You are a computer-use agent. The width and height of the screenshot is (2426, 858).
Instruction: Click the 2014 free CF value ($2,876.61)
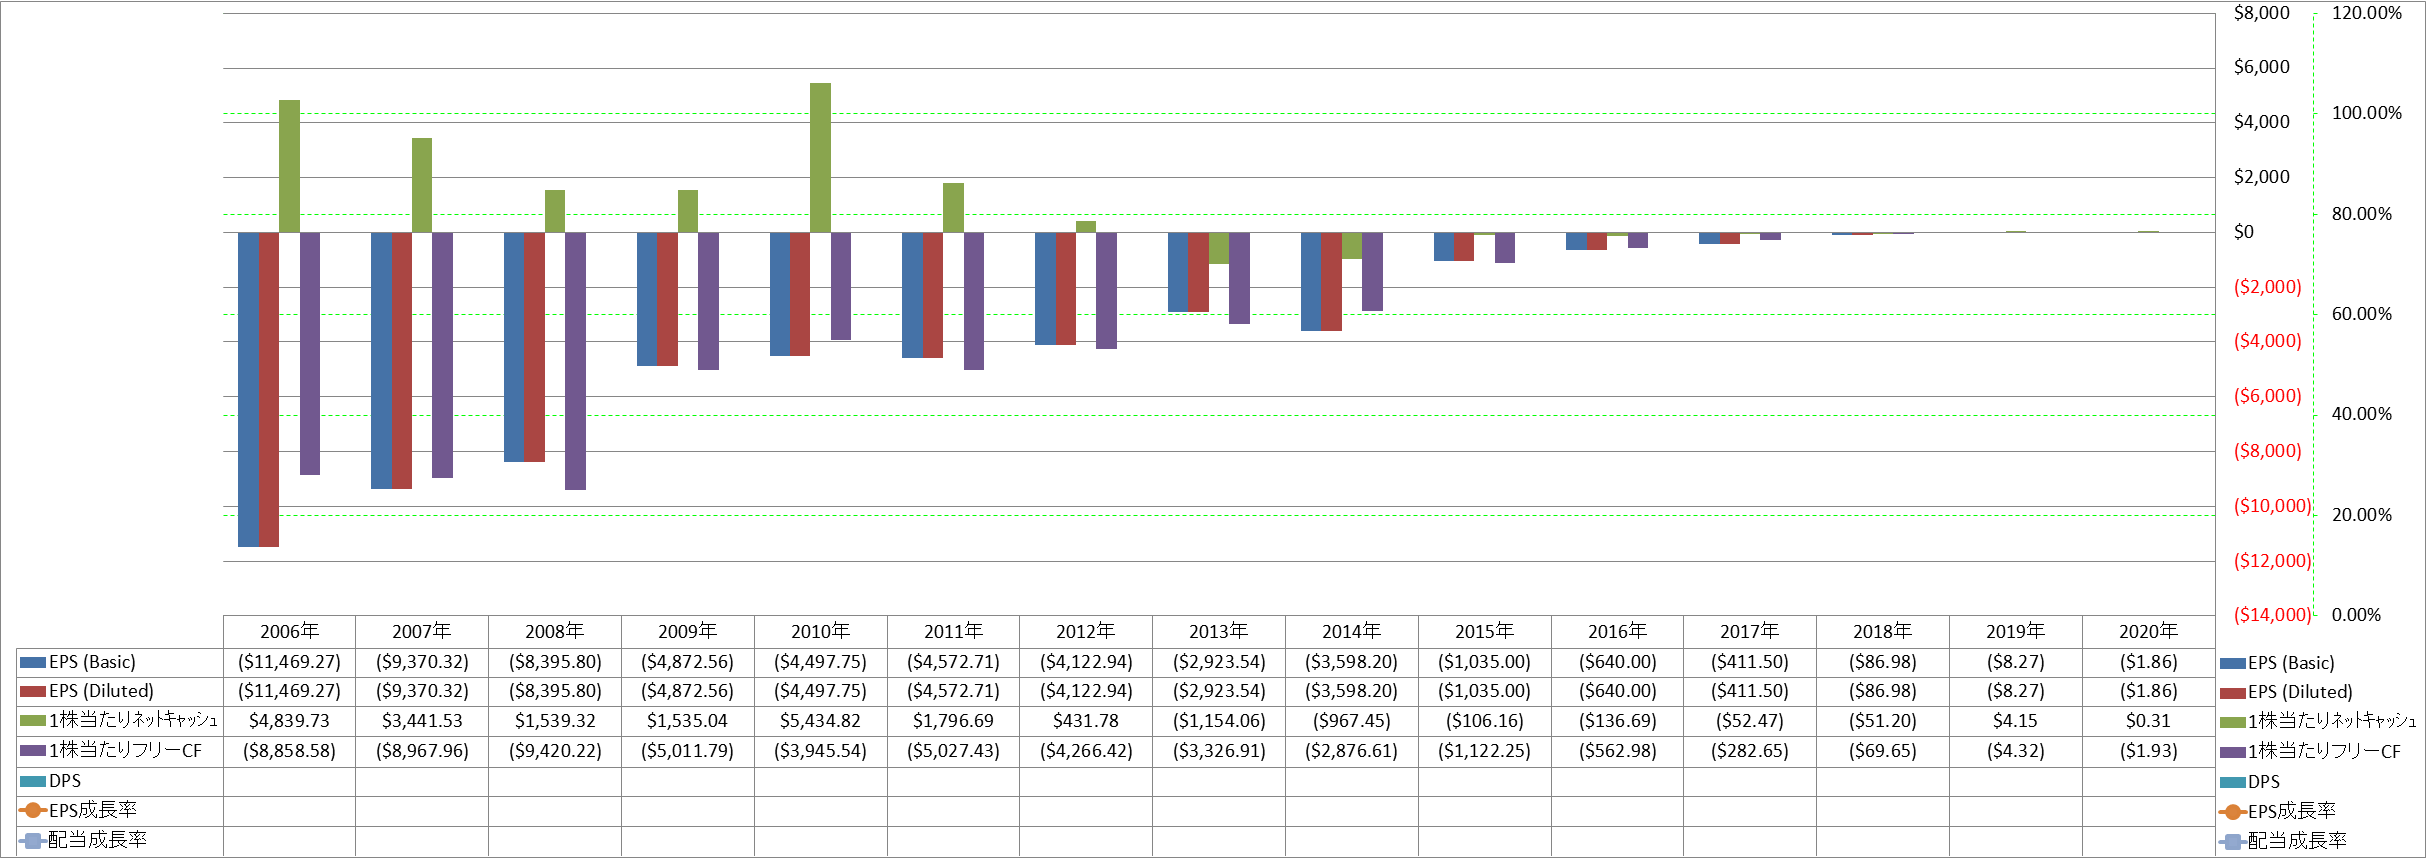(1351, 751)
